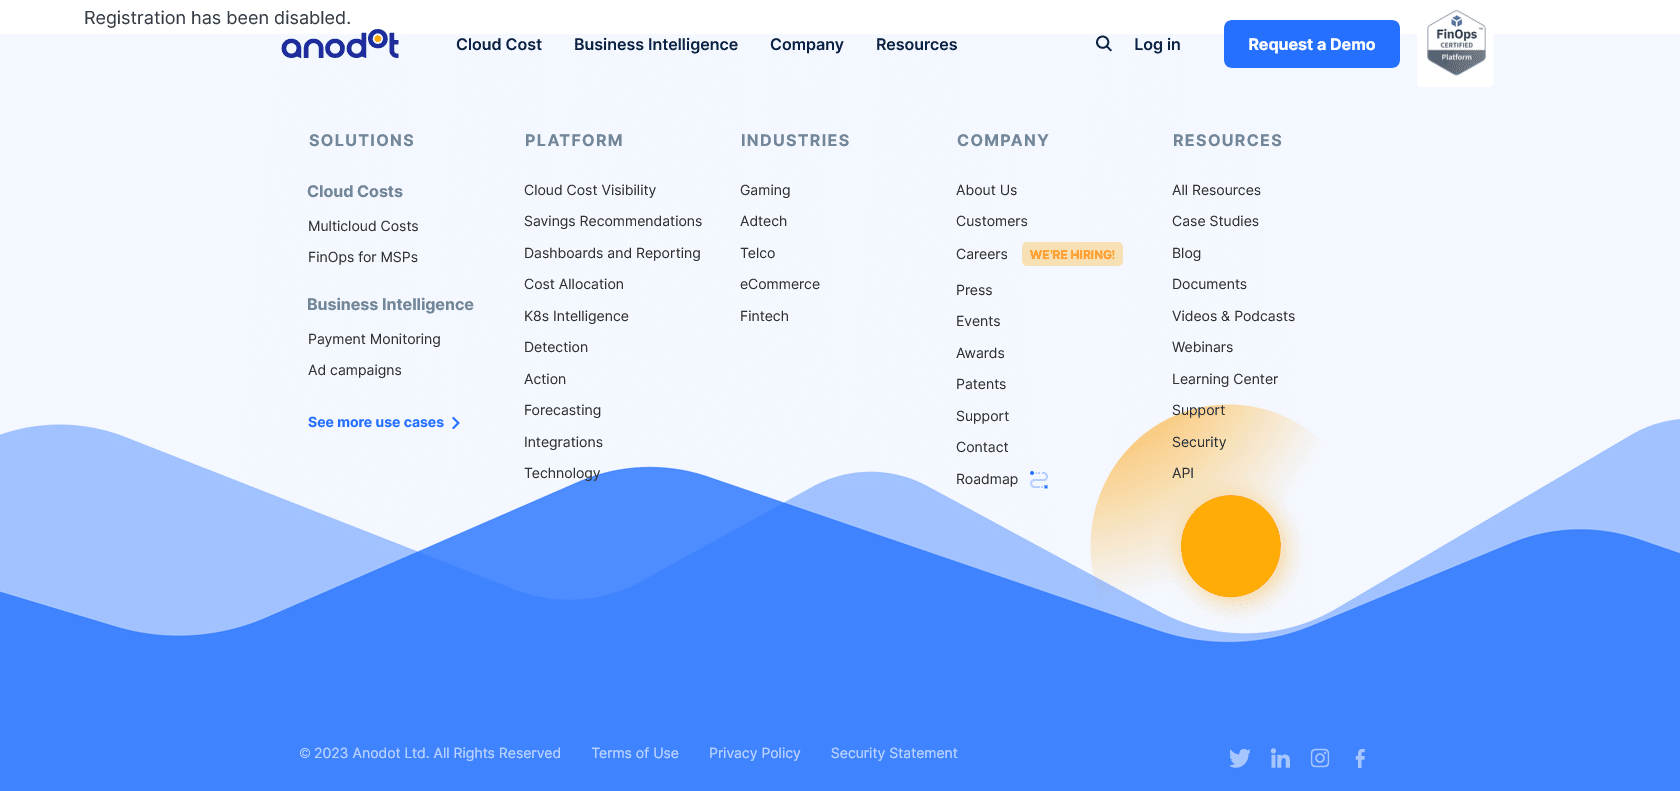
Task: Open the Business Intelligence nav menu
Action: [656, 44]
